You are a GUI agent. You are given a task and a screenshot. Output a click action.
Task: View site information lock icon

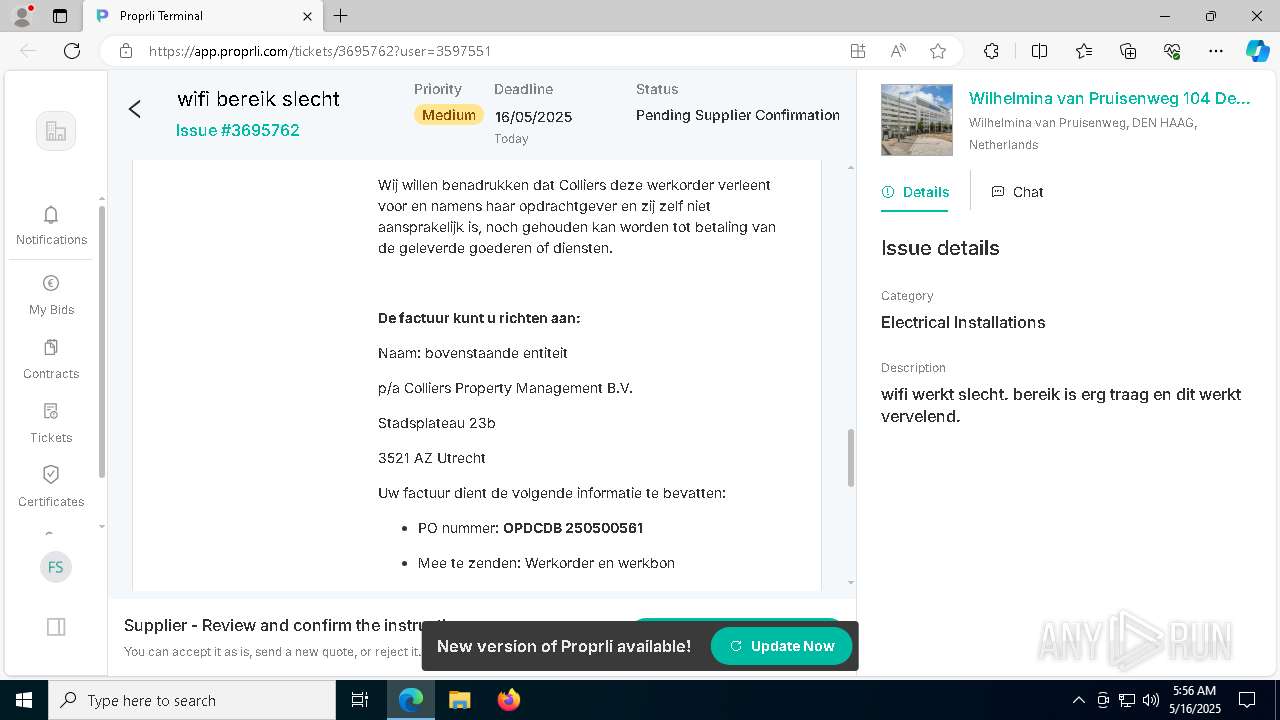pyautogui.click(x=126, y=51)
